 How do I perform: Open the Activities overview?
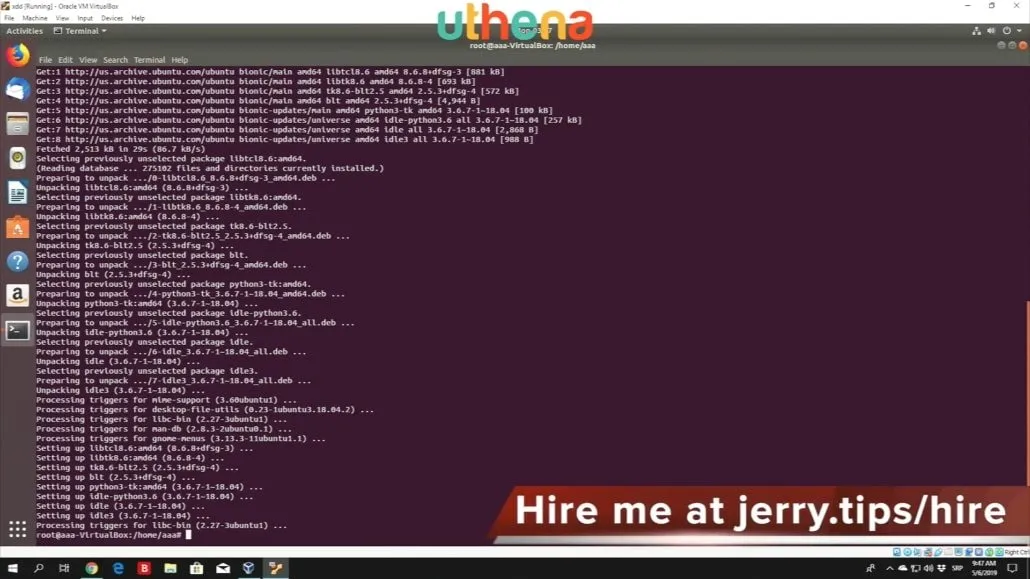tap(24, 31)
